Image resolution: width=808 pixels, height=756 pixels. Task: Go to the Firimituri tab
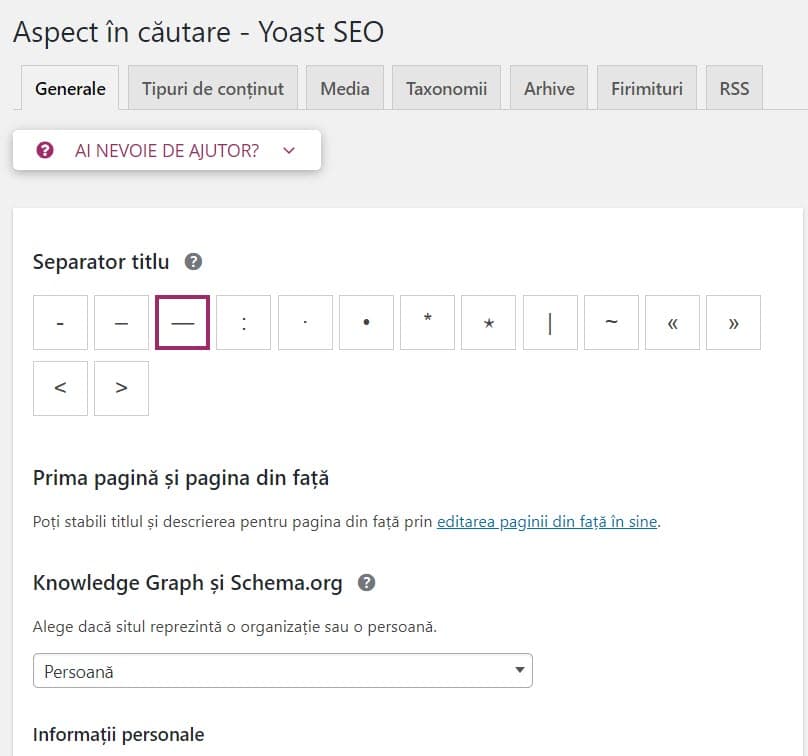[x=647, y=88]
